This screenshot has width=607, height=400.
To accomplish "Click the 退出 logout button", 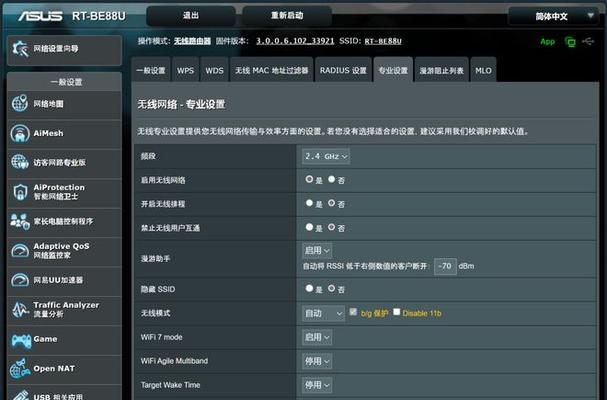I will point(190,16).
